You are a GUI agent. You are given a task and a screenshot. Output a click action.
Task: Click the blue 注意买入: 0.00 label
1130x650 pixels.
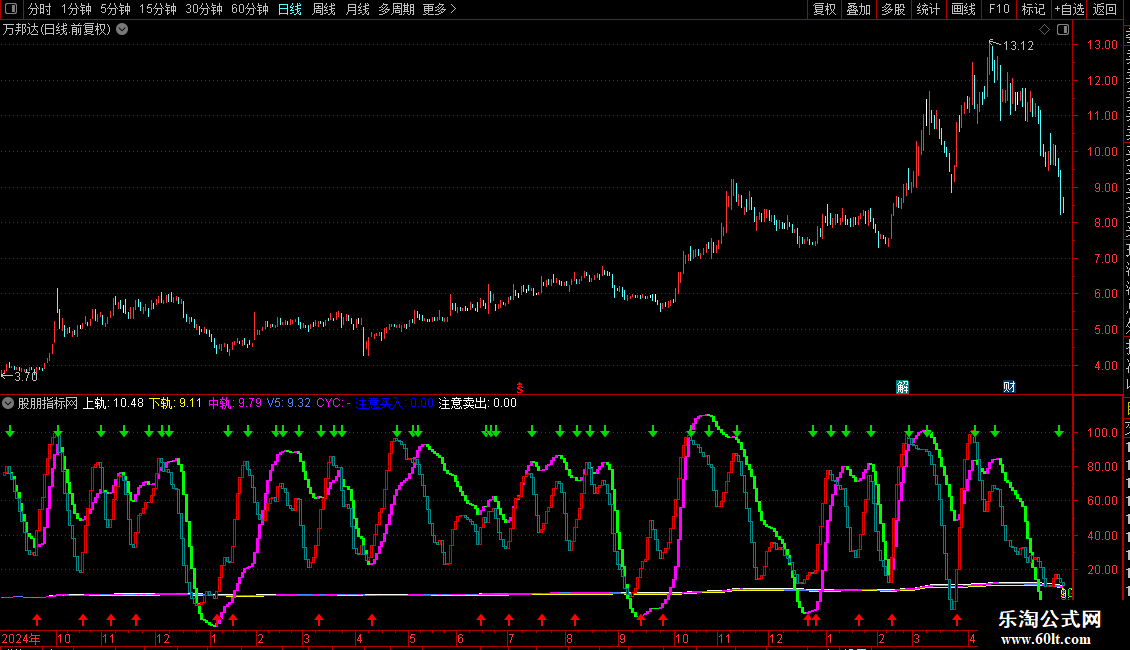(394, 404)
